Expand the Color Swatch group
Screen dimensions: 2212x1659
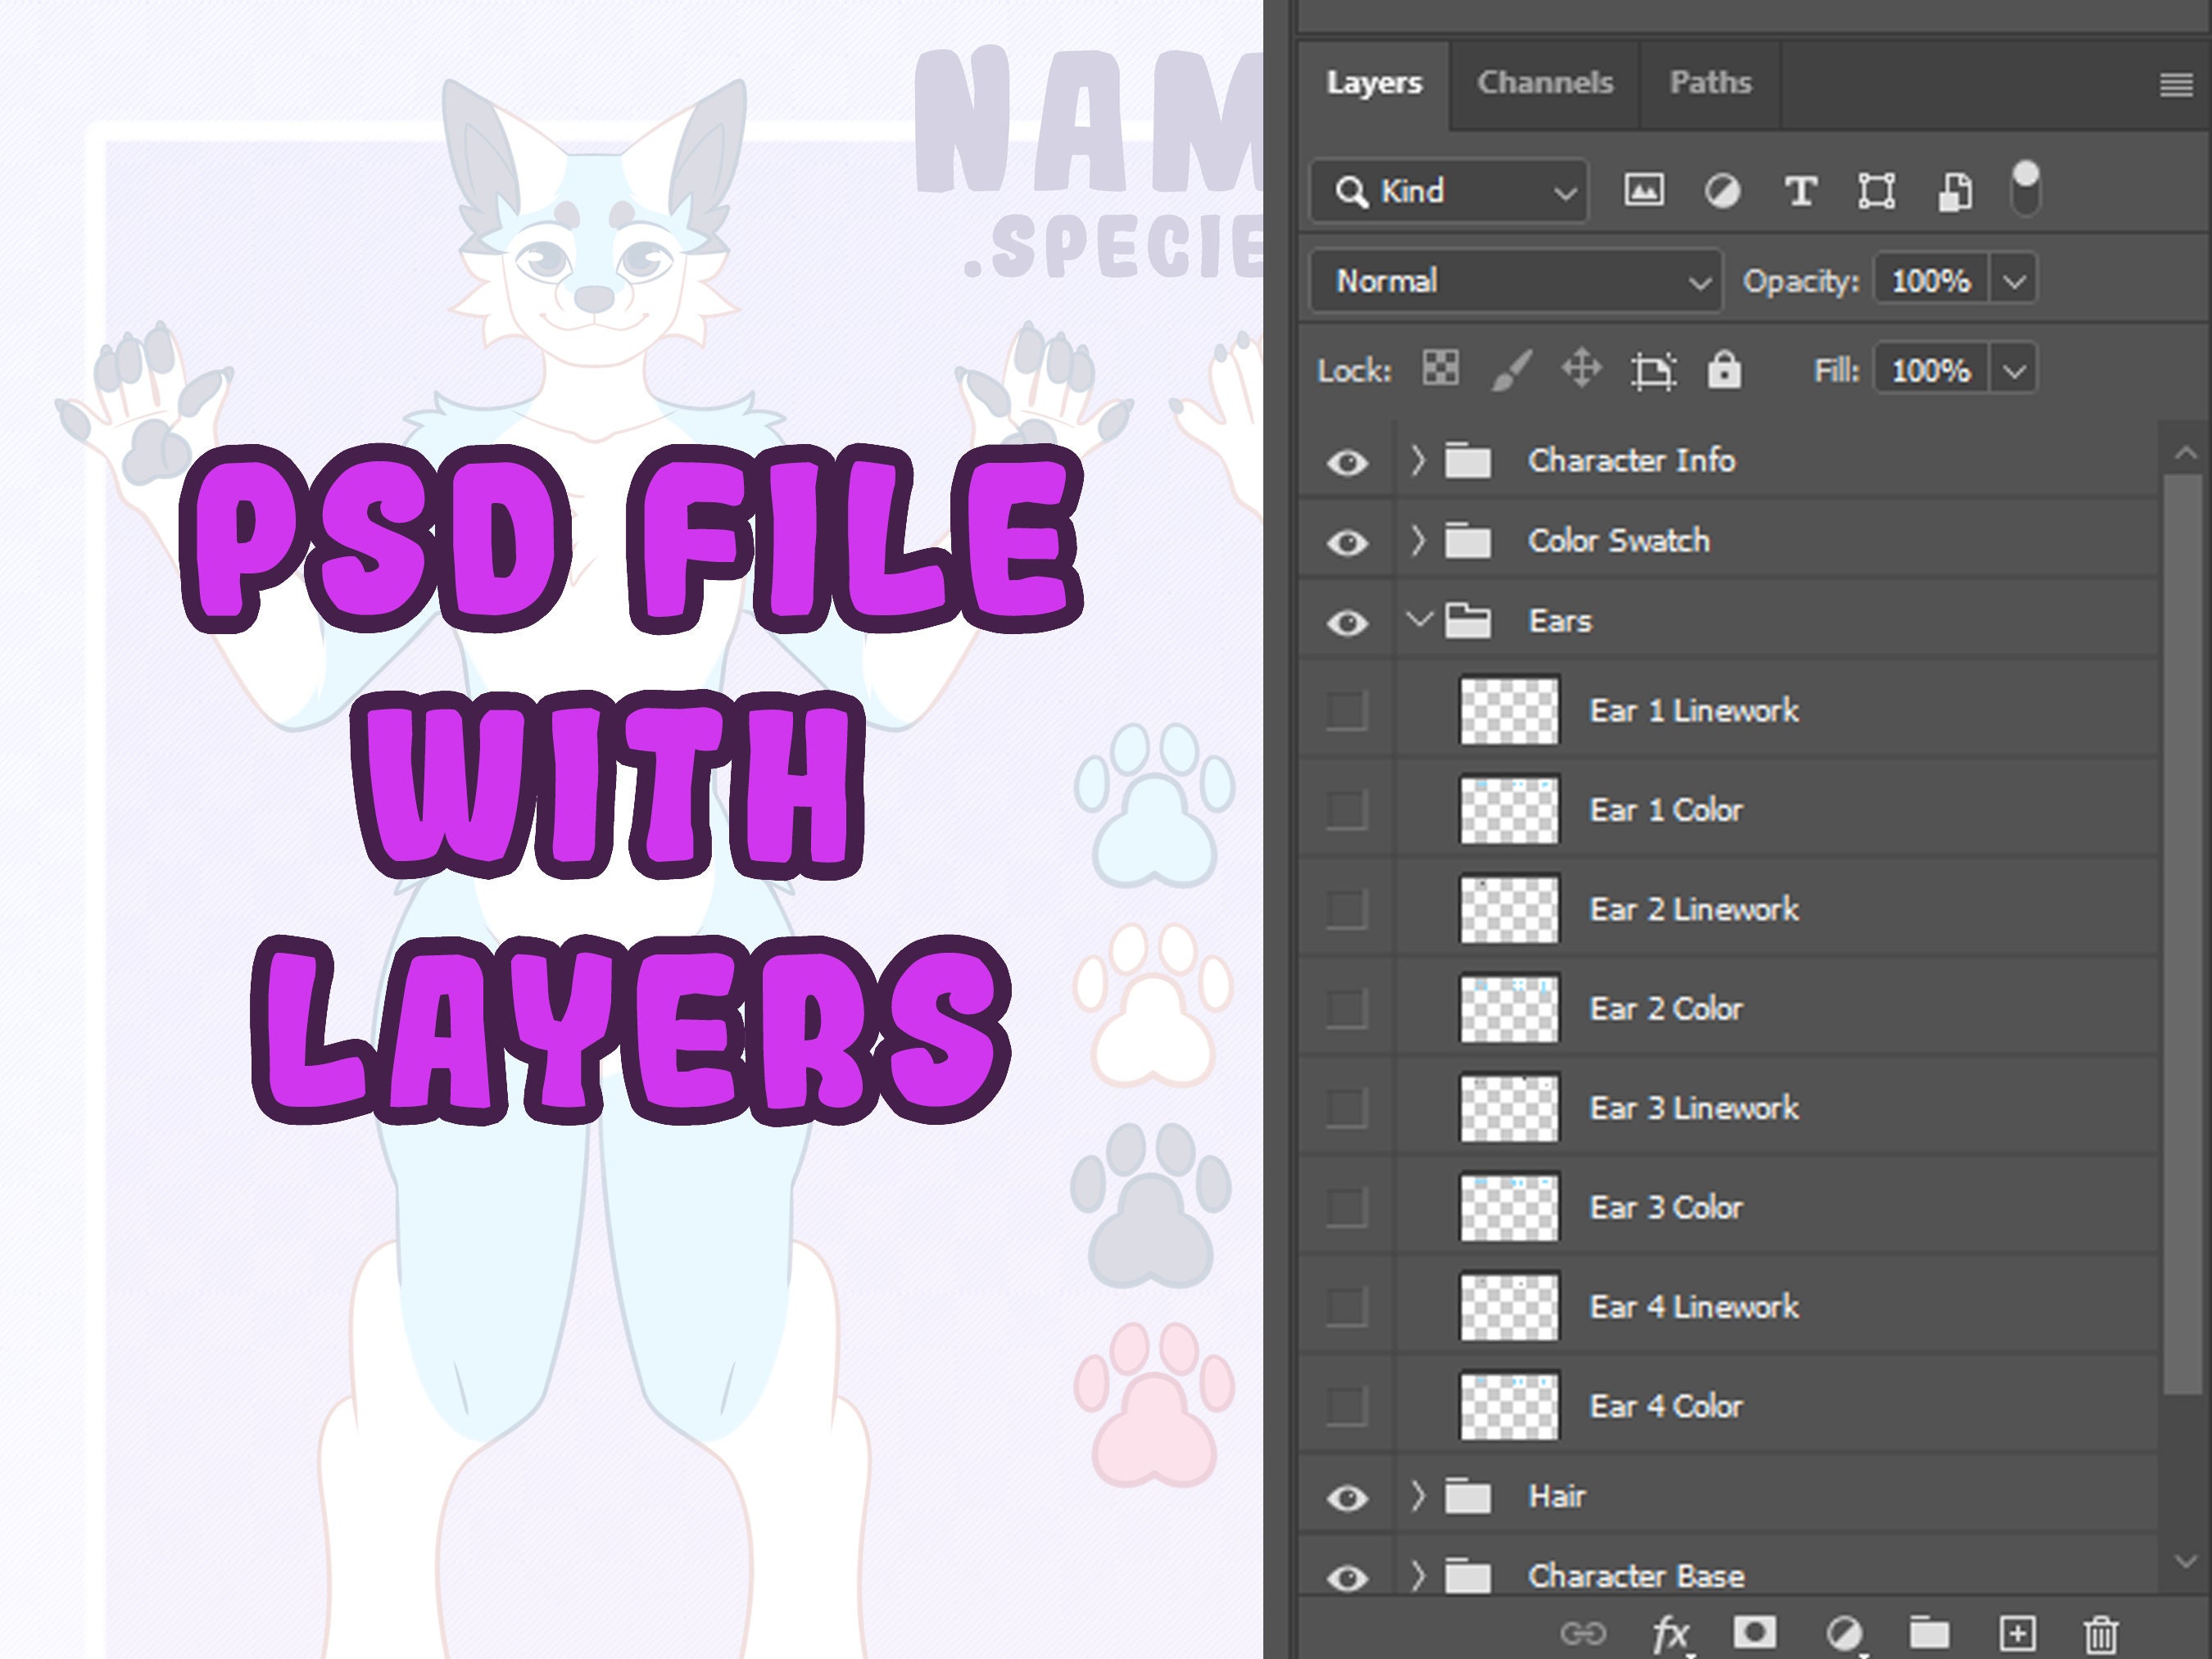click(x=1417, y=540)
